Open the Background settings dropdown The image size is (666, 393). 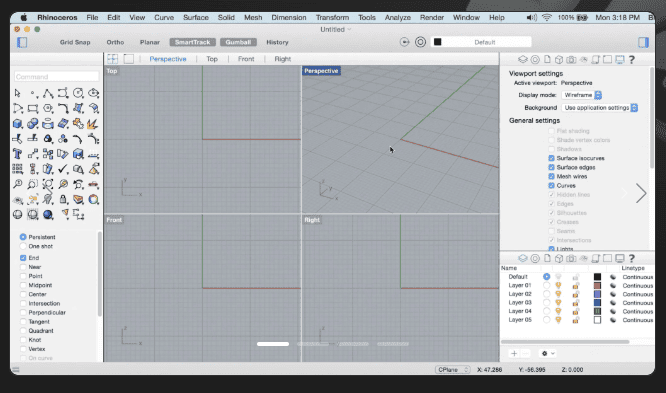(x=600, y=108)
